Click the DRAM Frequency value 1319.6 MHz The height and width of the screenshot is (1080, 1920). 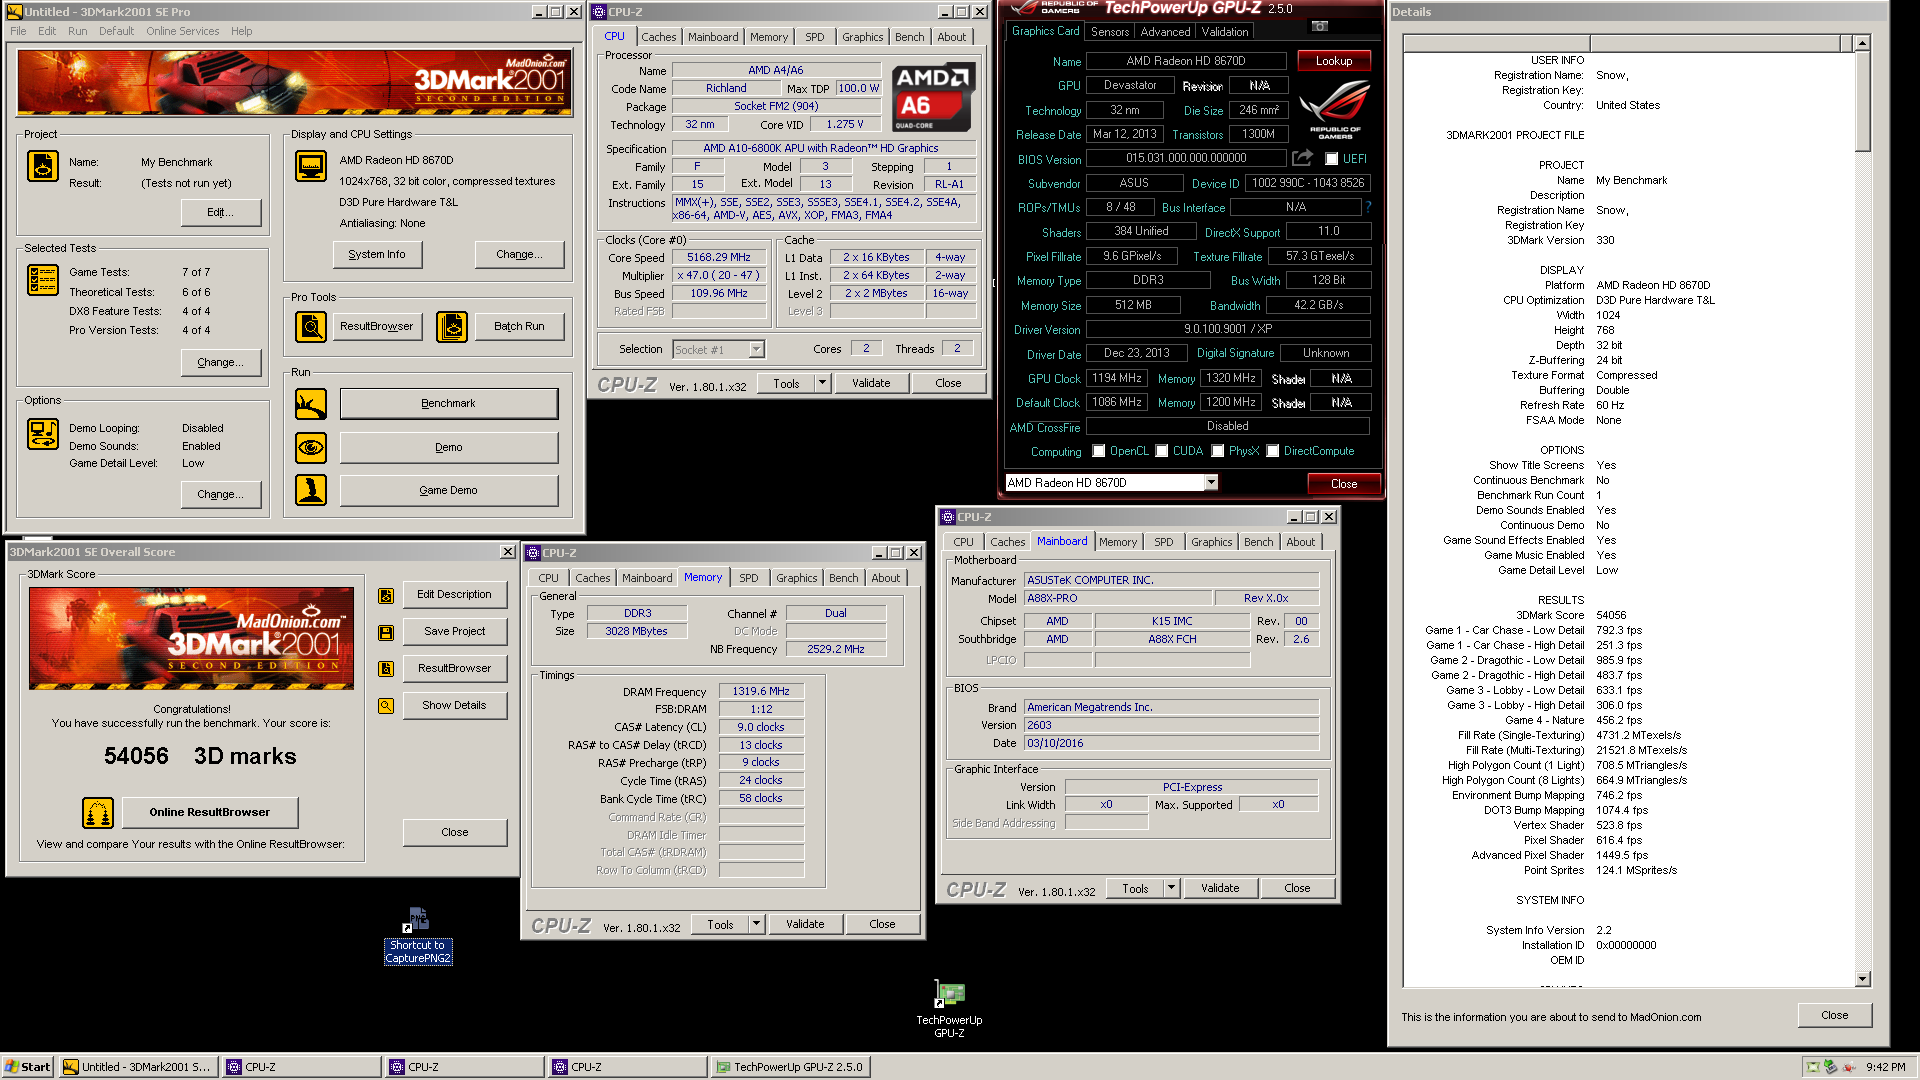coord(761,691)
